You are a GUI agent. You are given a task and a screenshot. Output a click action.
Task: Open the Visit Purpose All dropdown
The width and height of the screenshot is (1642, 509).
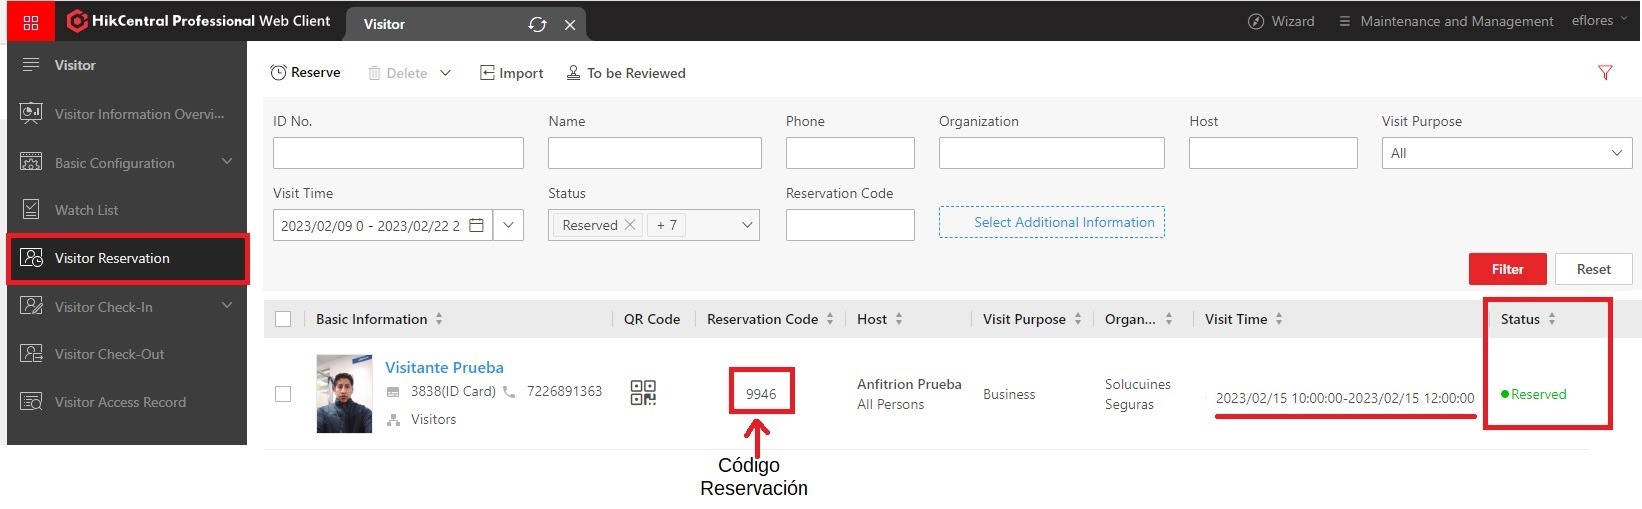1506,153
